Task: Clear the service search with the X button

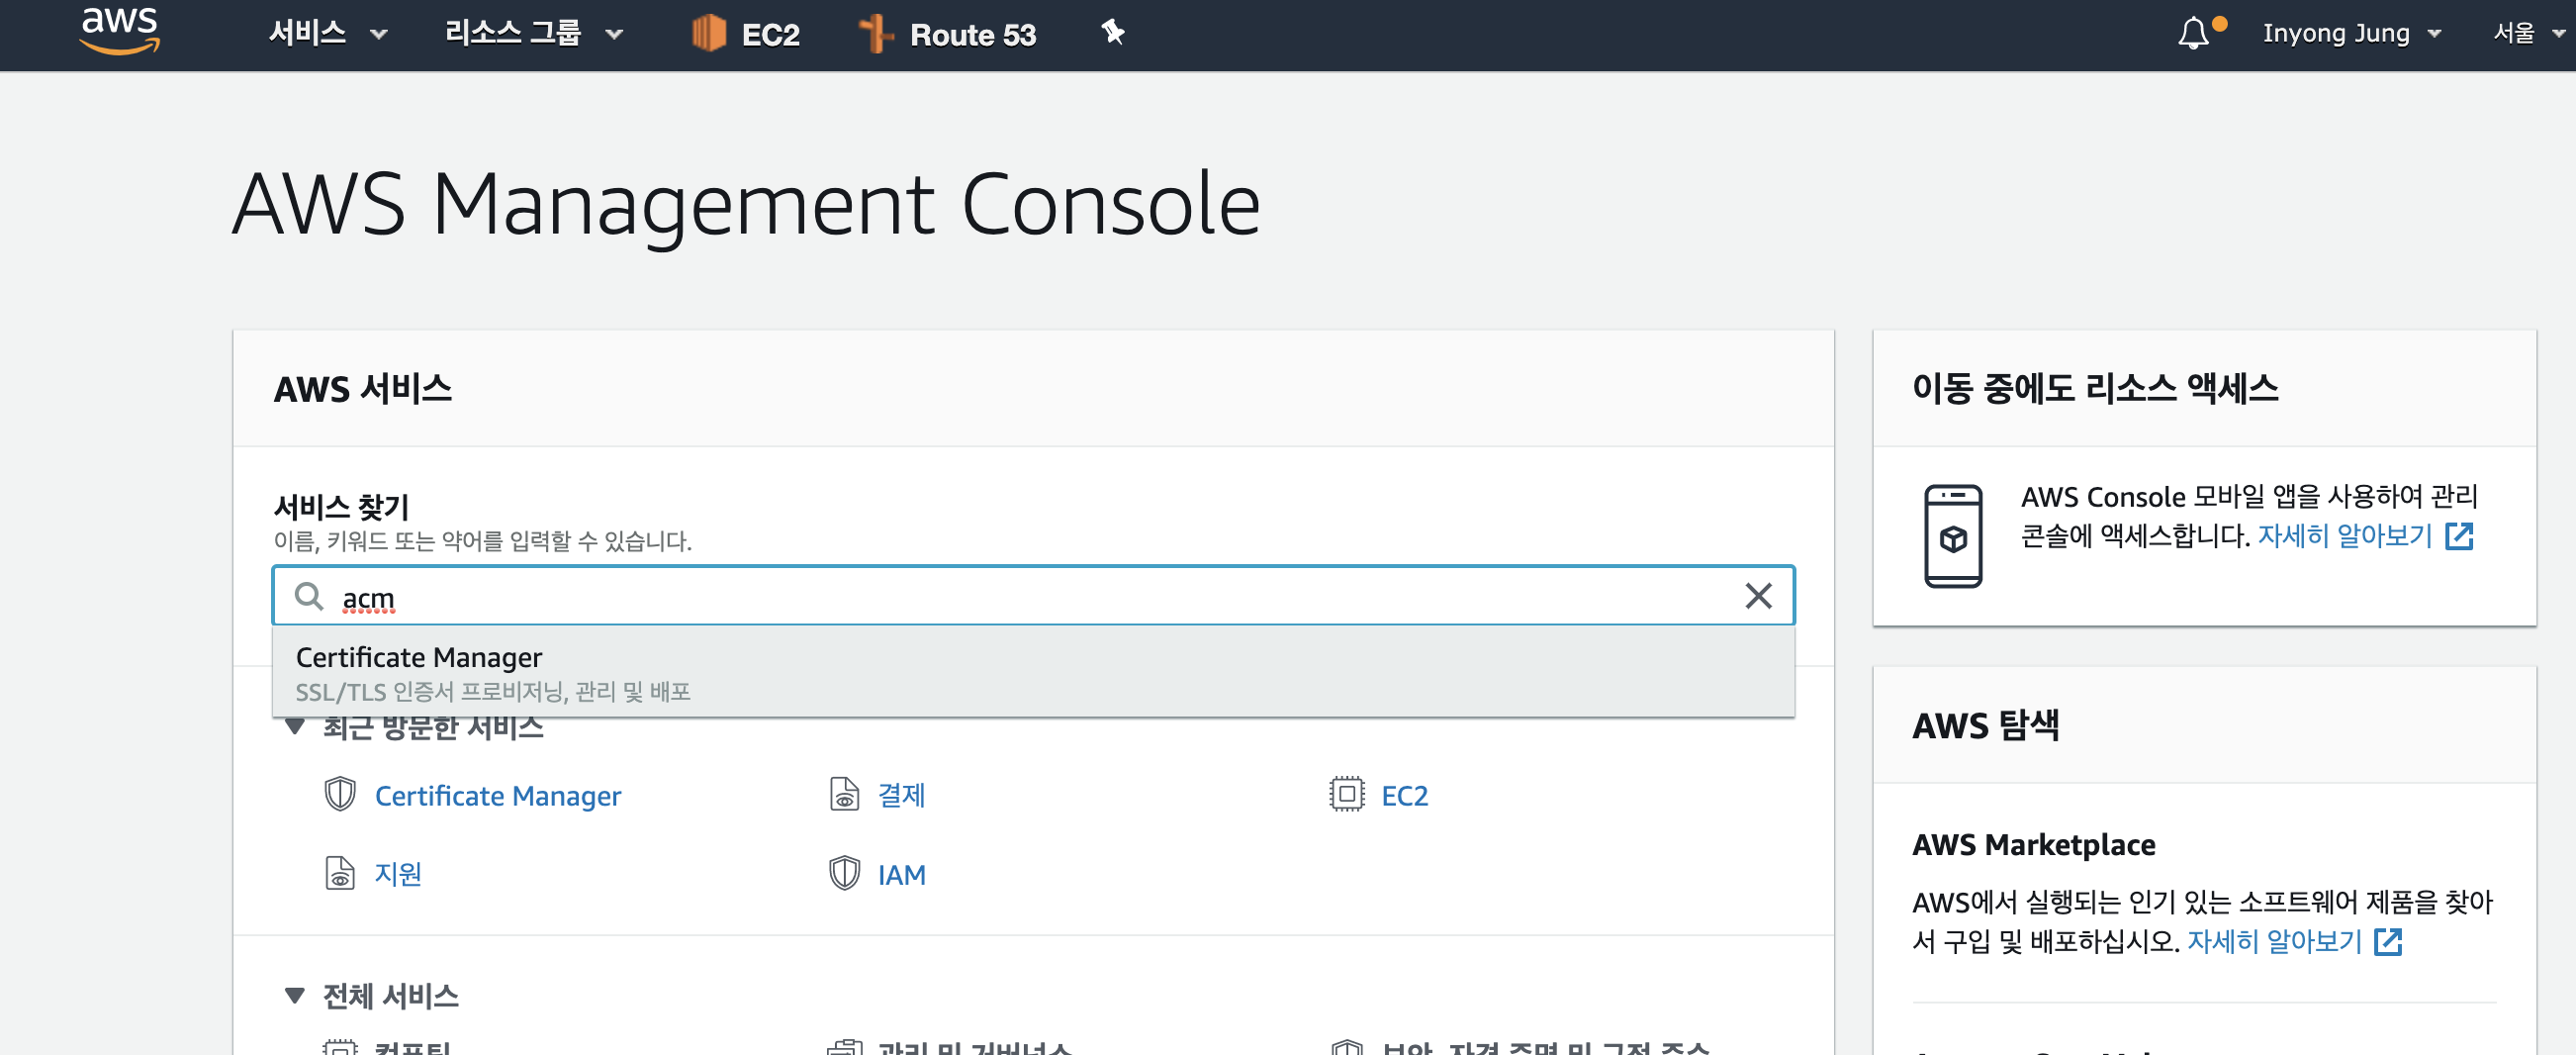Action: [x=1758, y=596]
